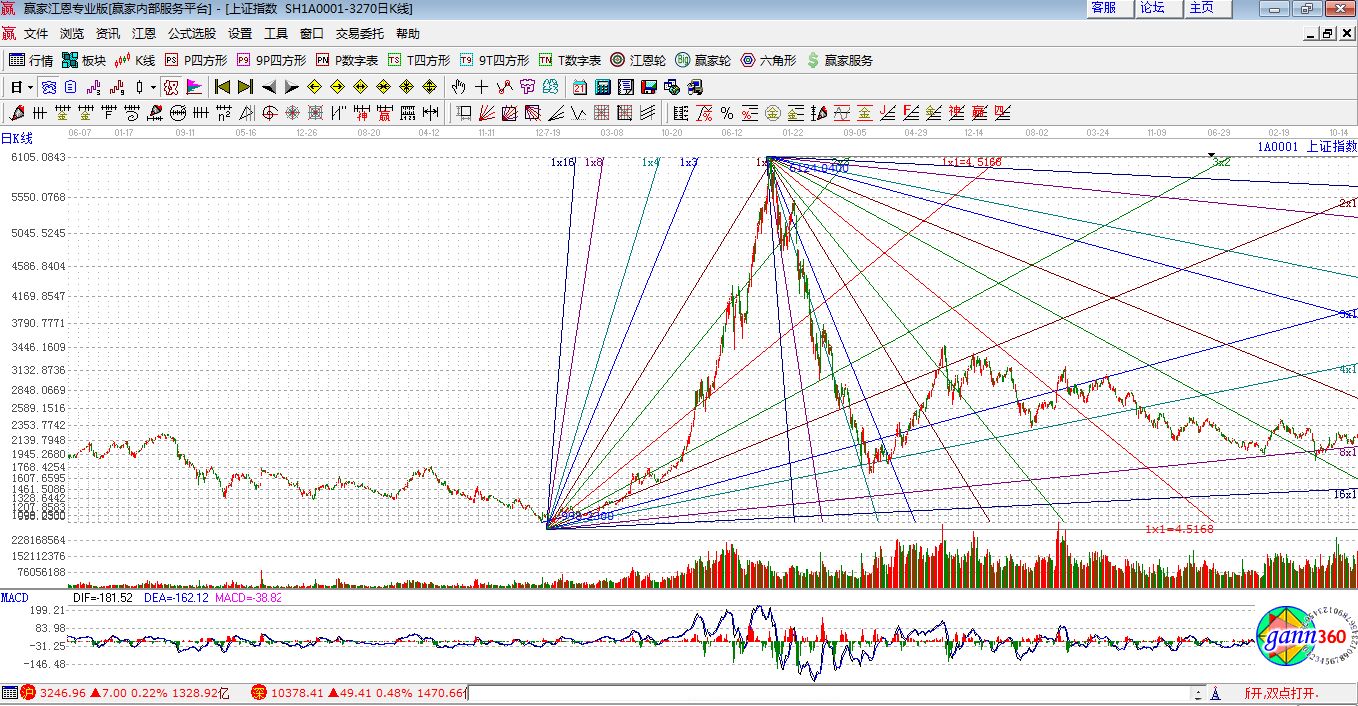Jump to last bar with green arrow
Screen dimensions: 1358x706
(245, 87)
